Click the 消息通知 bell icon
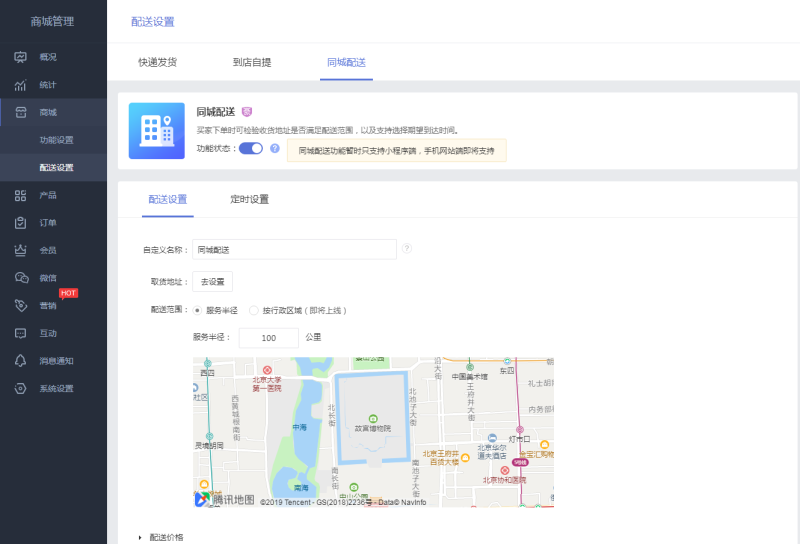800x544 pixels. [20, 361]
